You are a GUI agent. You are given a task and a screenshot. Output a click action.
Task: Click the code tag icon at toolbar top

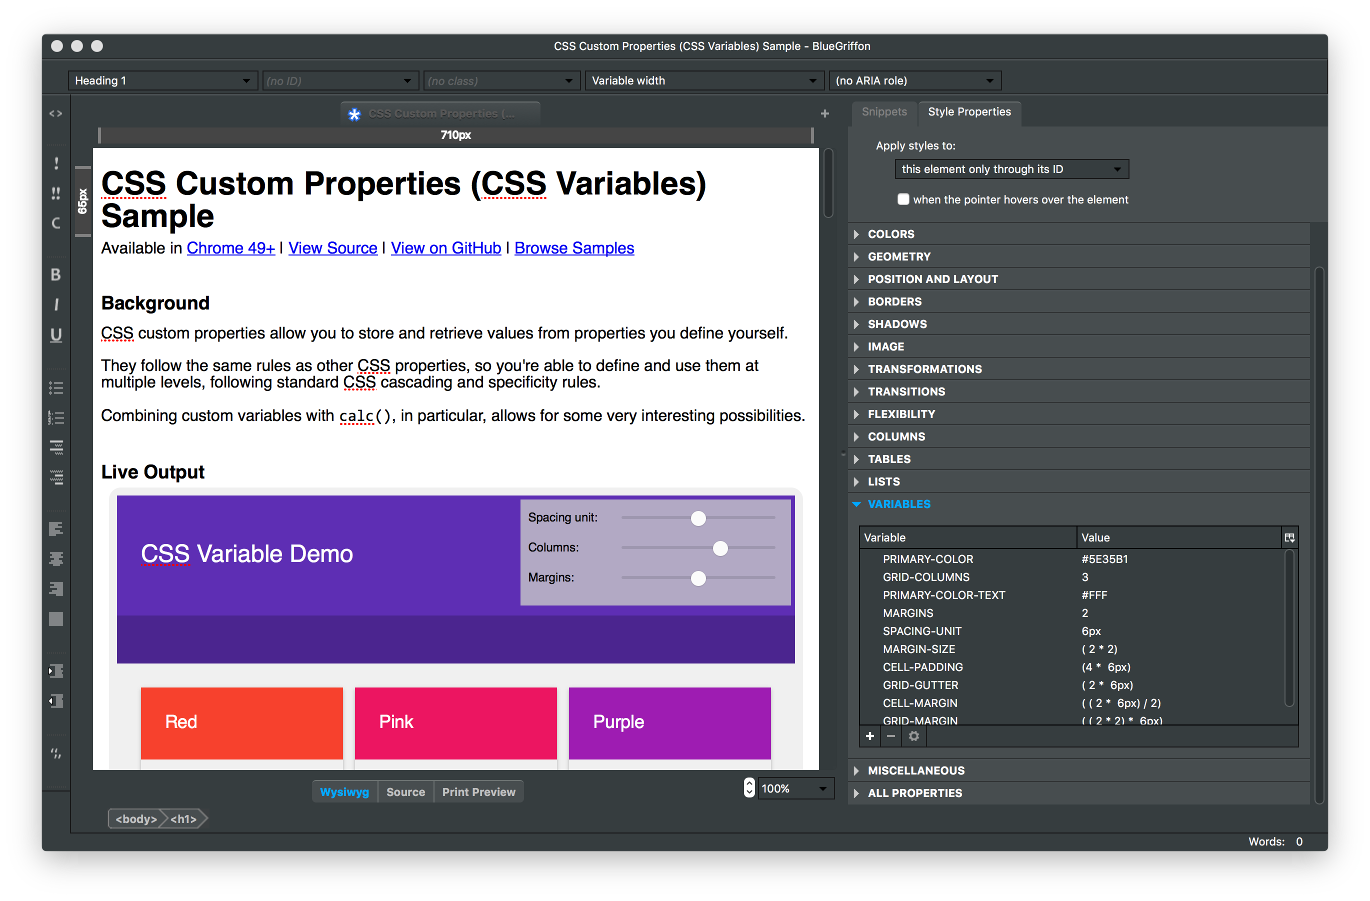tap(56, 114)
